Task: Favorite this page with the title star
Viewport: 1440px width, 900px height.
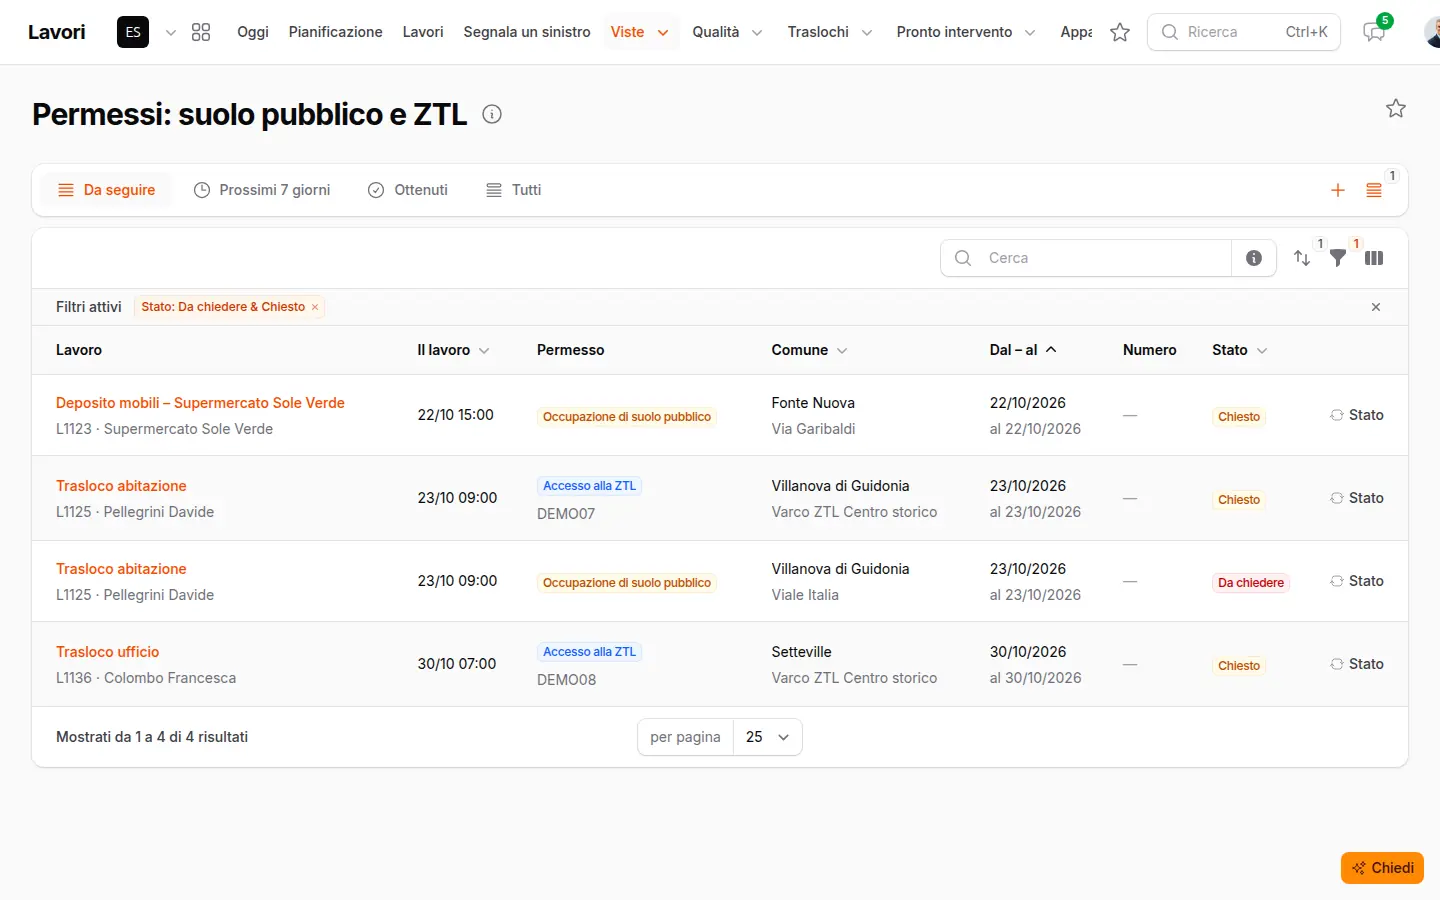Action: pyautogui.click(x=1396, y=108)
